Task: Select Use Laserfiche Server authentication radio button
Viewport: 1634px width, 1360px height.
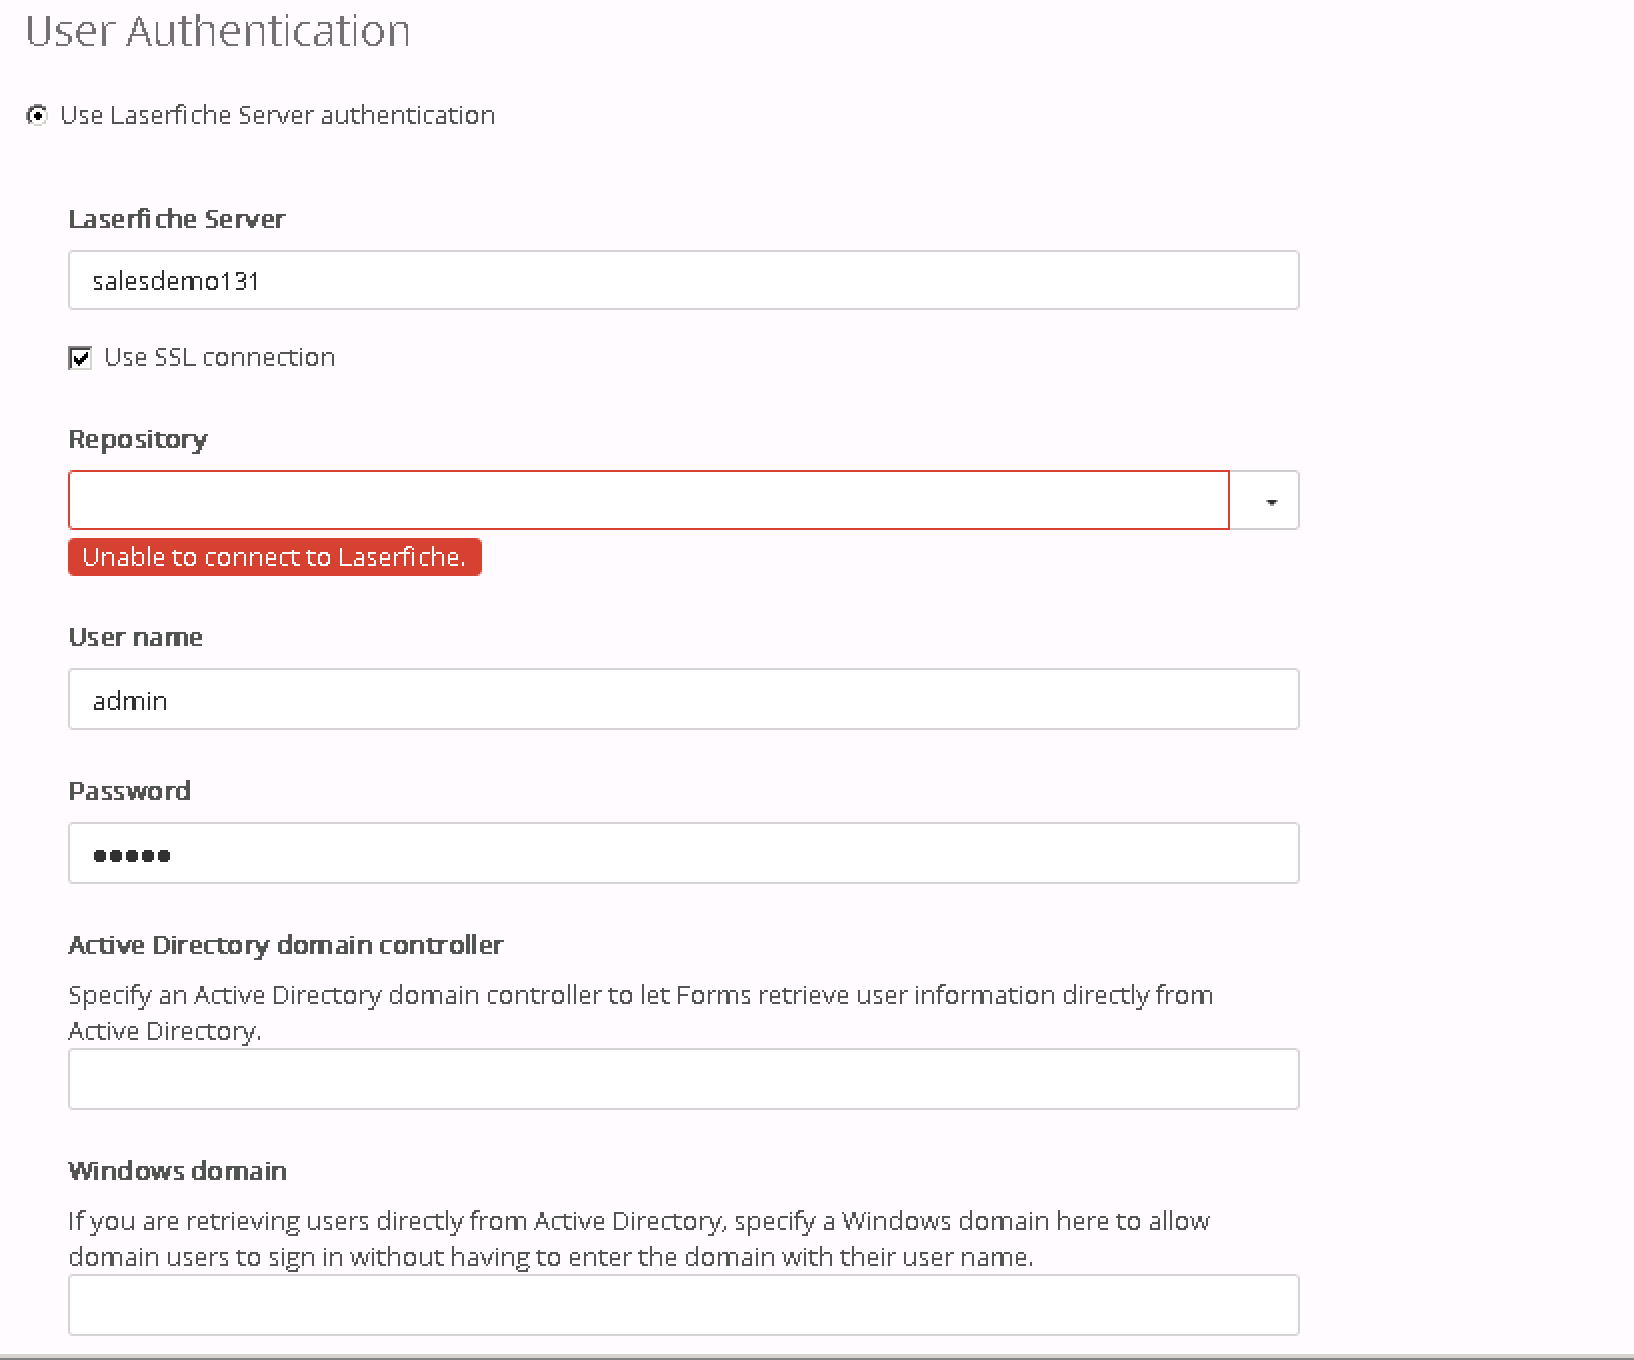Action: click(x=37, y=116)
